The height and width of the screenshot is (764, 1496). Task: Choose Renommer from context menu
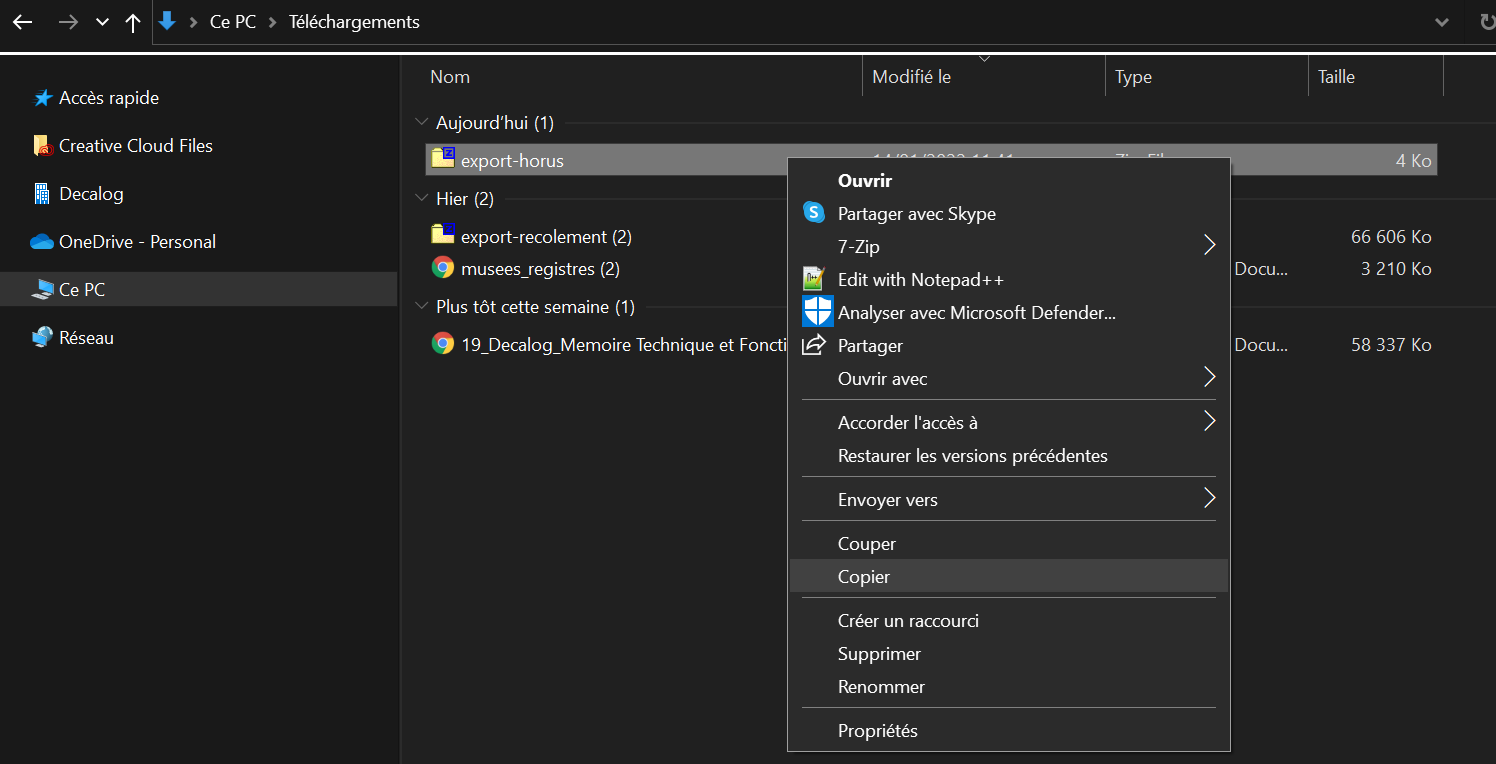tap(881, 686)
